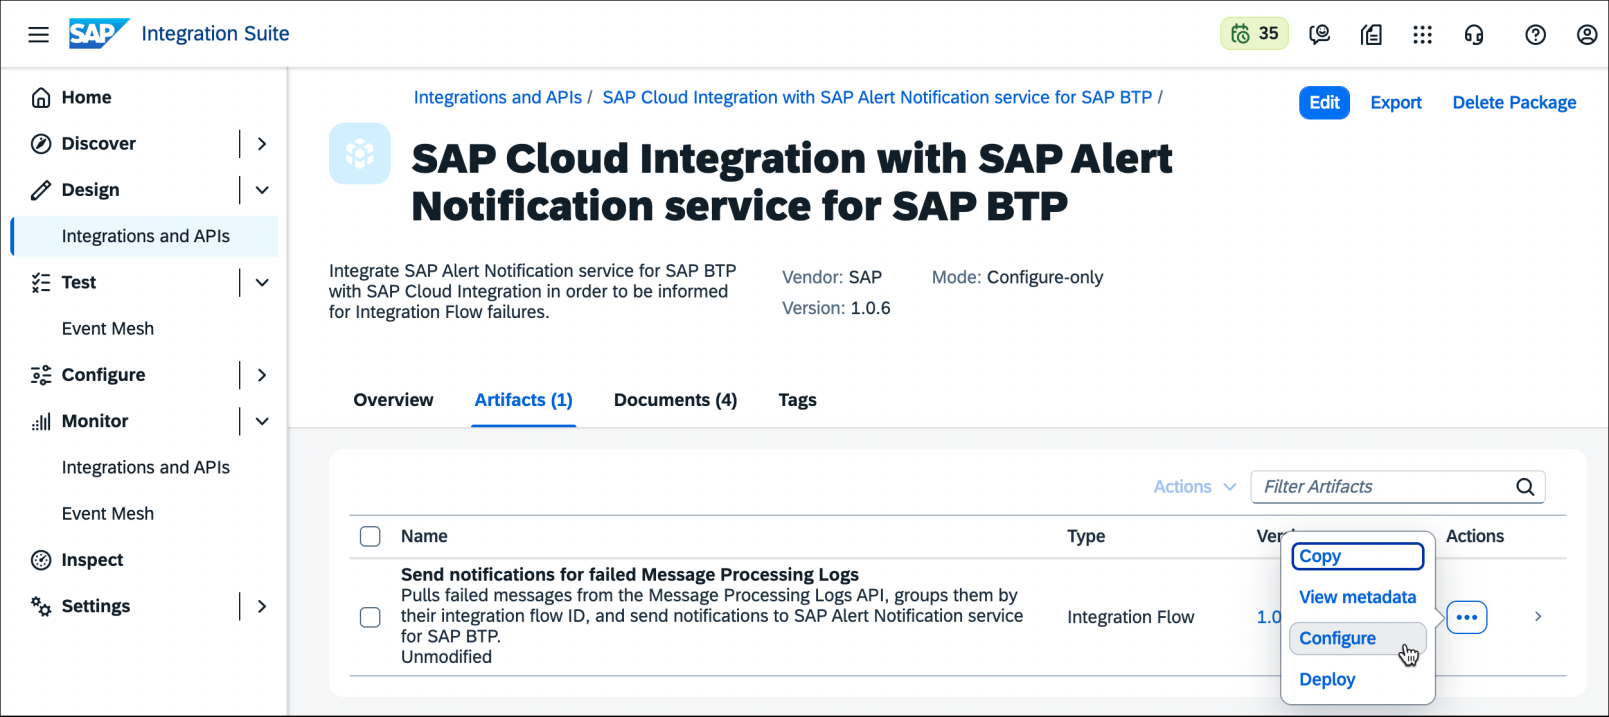Open Event Mesh under Monitor
The height and width of the screenshot is (717, 1609).
pos(108,513)
